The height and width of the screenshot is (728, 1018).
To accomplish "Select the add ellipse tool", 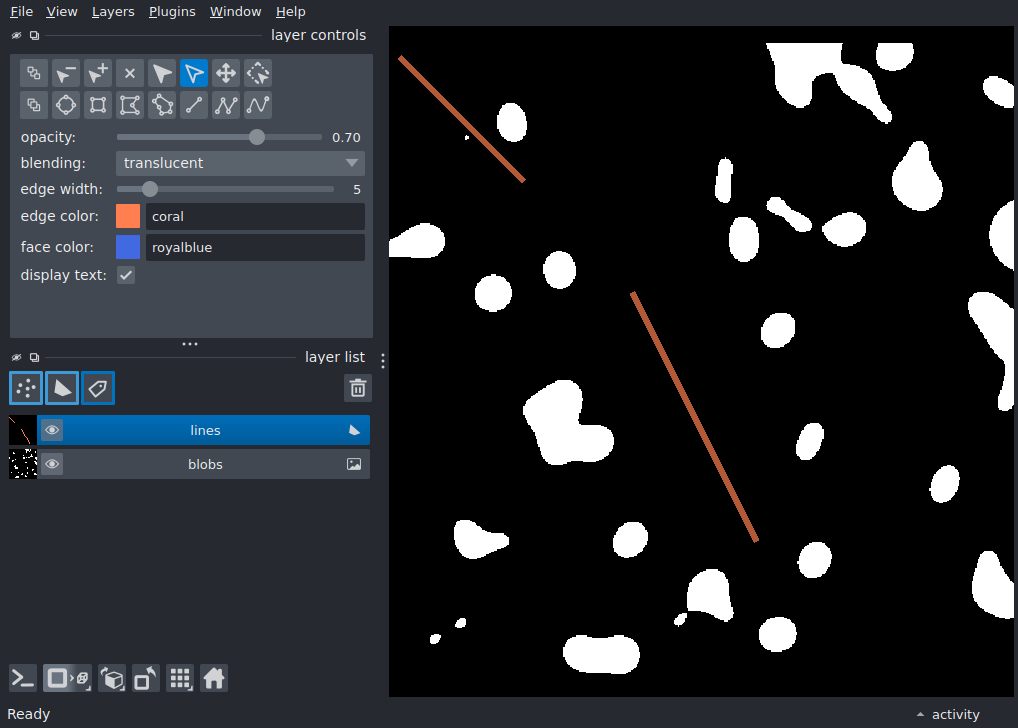I will [66, 105].
